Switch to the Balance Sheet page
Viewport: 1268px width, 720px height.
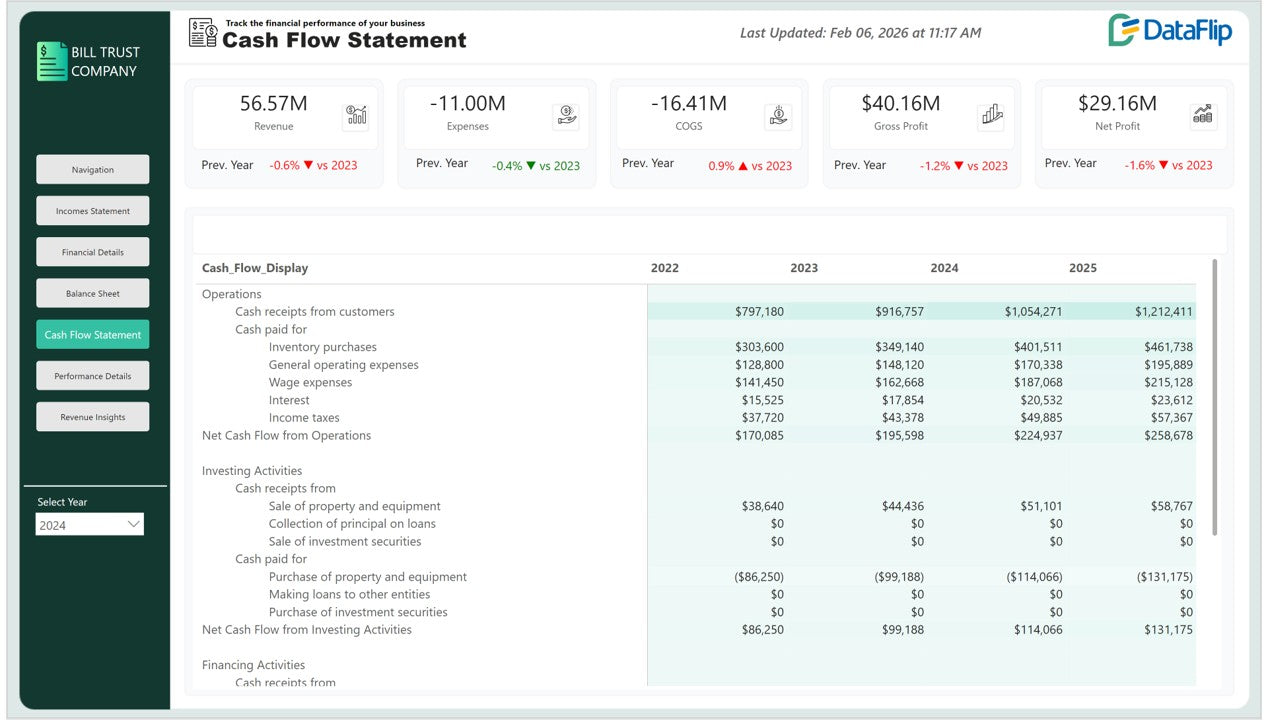(93, 294)
